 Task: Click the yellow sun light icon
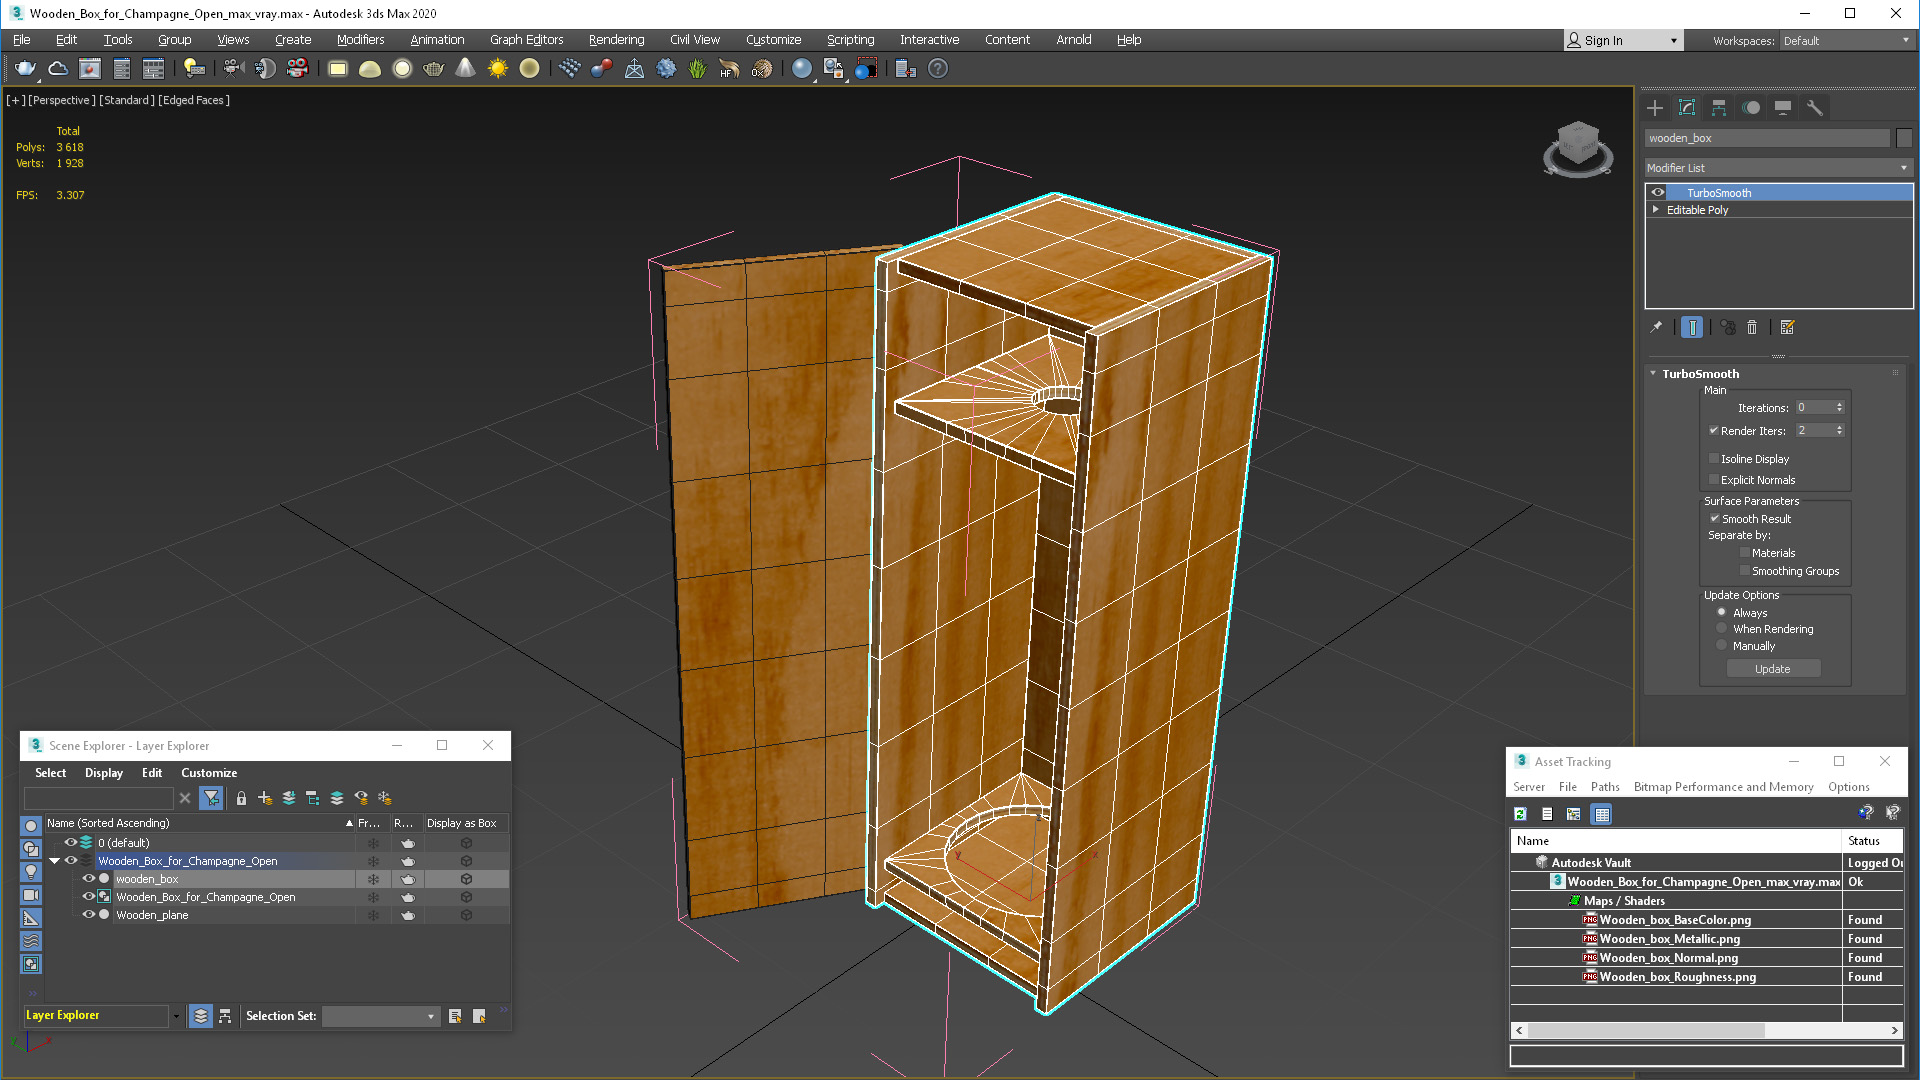coord(497,68)
